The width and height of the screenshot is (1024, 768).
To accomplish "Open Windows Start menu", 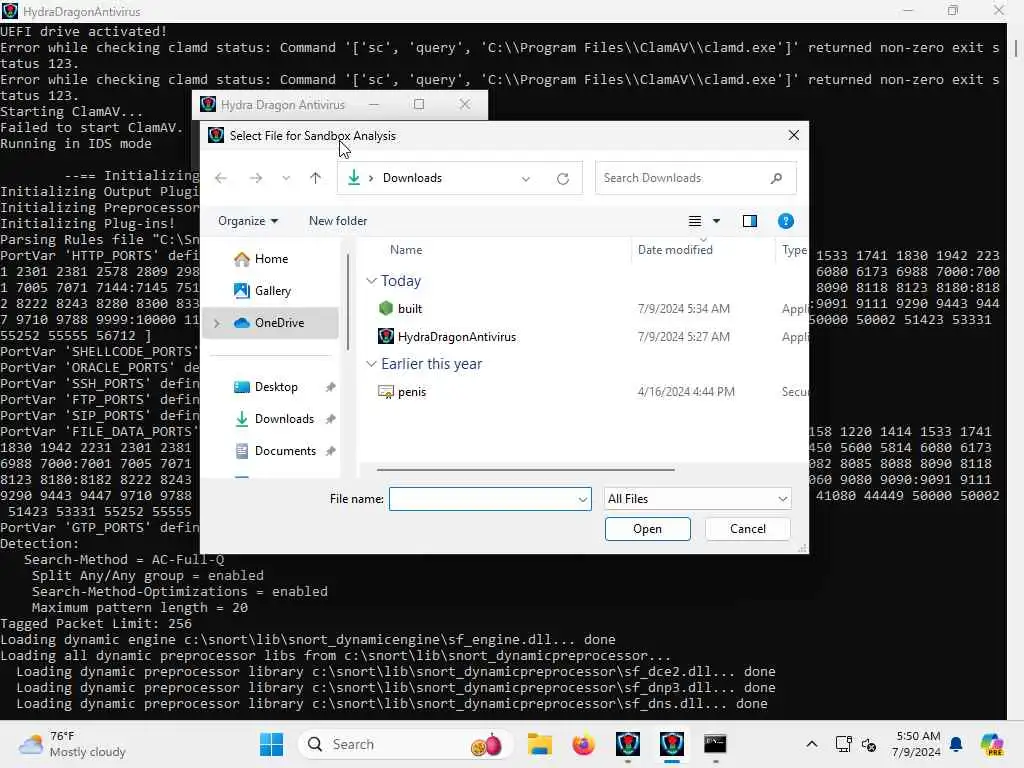I will (x=271, y=744).
